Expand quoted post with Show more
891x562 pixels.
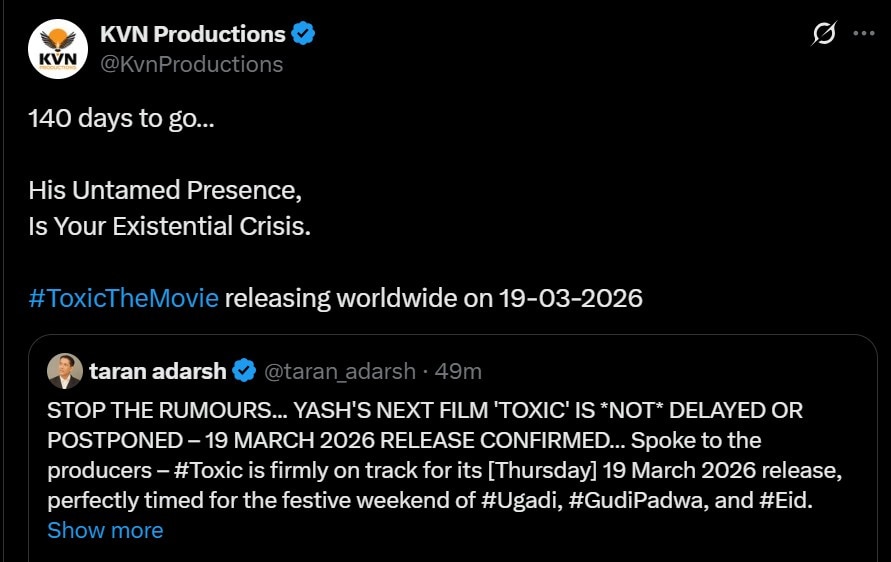coord(105,530)
